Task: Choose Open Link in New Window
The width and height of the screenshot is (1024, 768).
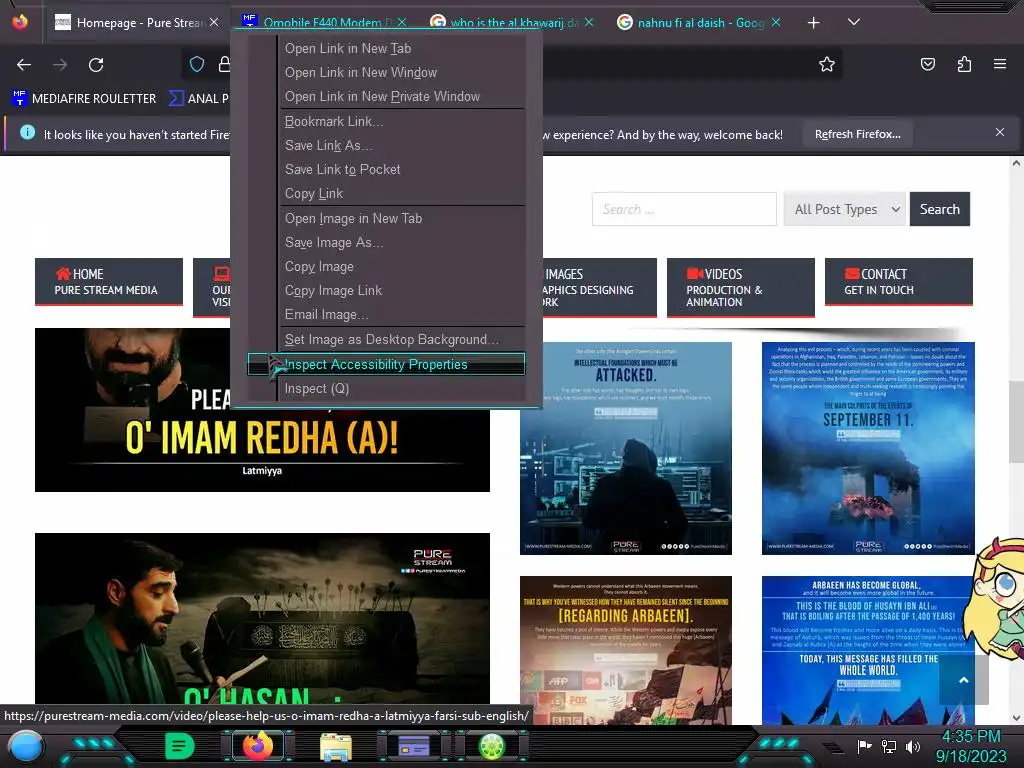Action: point(402,72)
